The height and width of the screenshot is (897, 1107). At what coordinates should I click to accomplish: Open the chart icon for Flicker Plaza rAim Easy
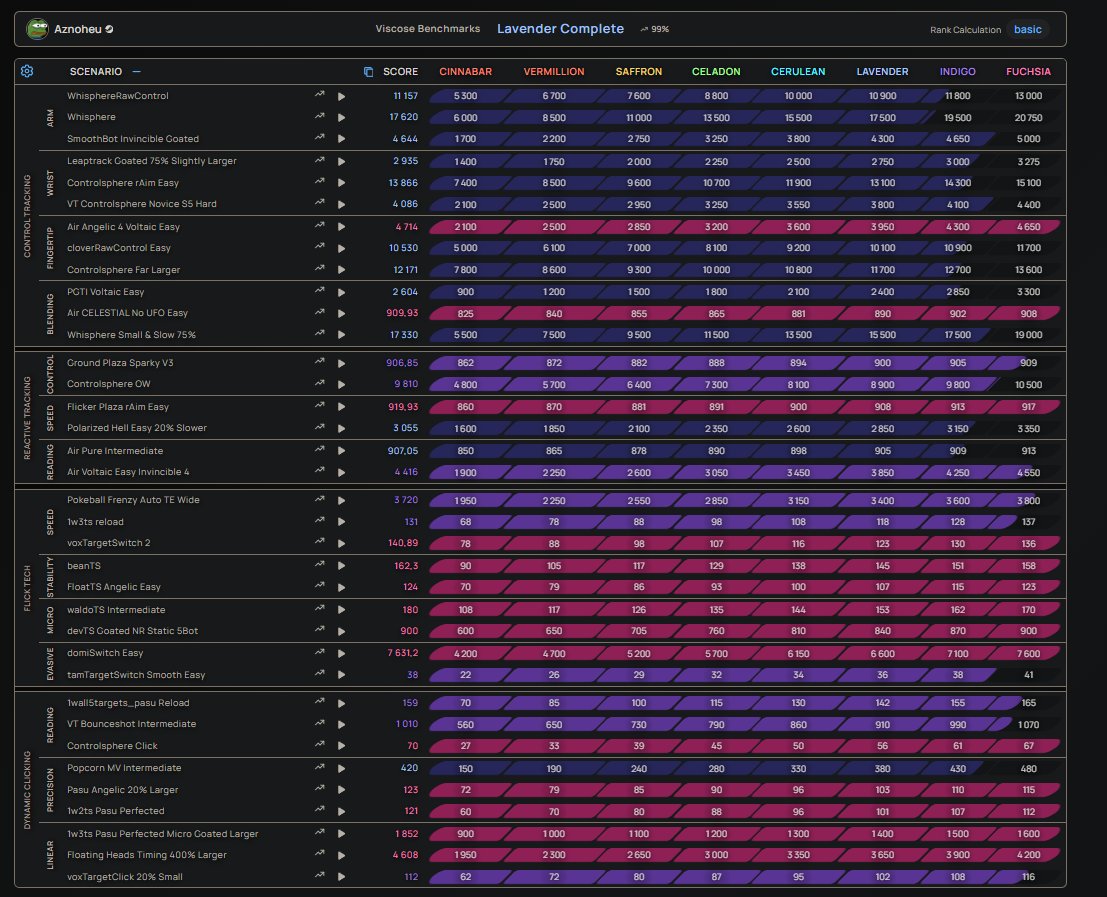click(320, 406)
